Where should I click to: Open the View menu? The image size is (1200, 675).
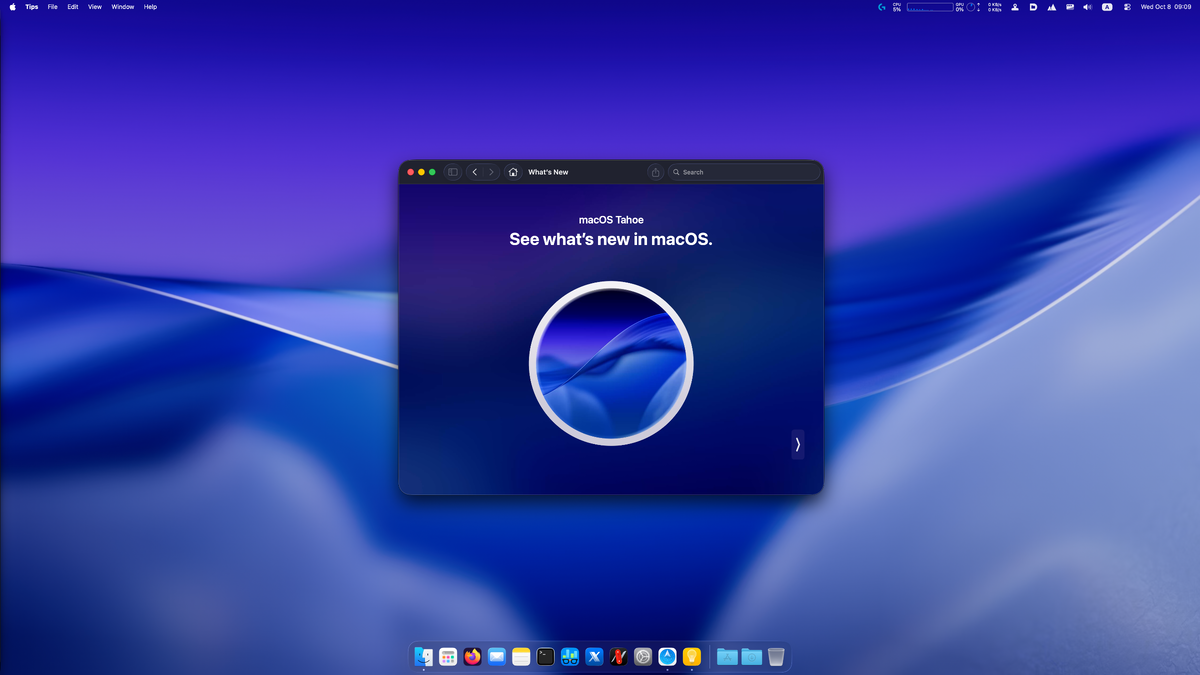pos(95,6)
